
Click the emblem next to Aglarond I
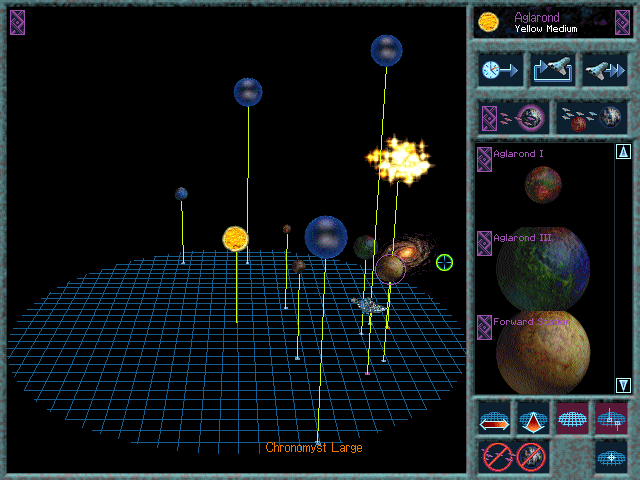tap(484, 160)
